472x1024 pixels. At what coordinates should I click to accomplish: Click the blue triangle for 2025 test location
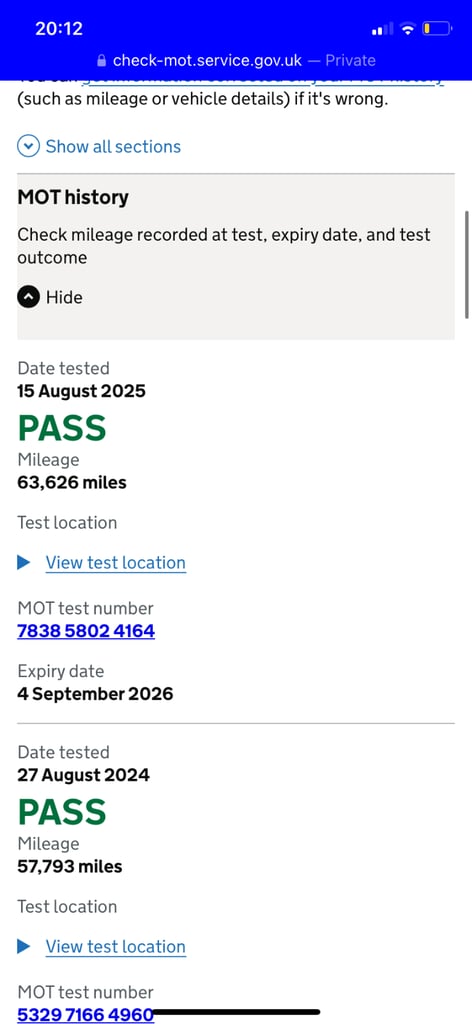24,562
